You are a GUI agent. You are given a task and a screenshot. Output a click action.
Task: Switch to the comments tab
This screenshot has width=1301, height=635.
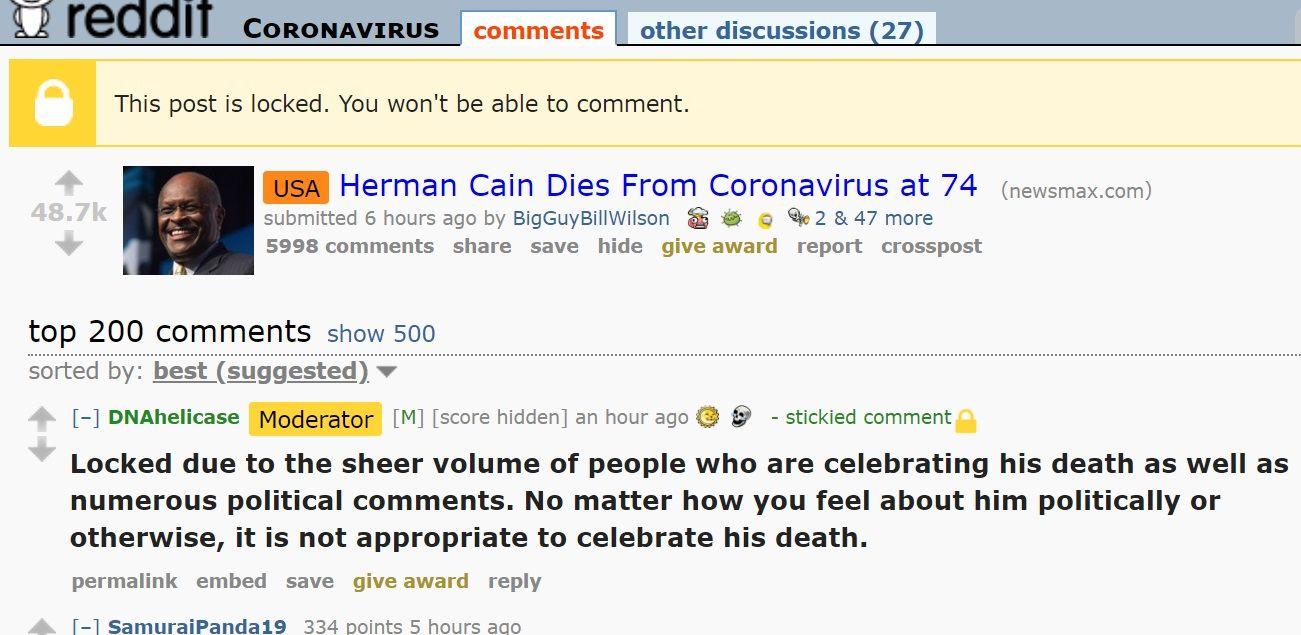coord(538,30)
